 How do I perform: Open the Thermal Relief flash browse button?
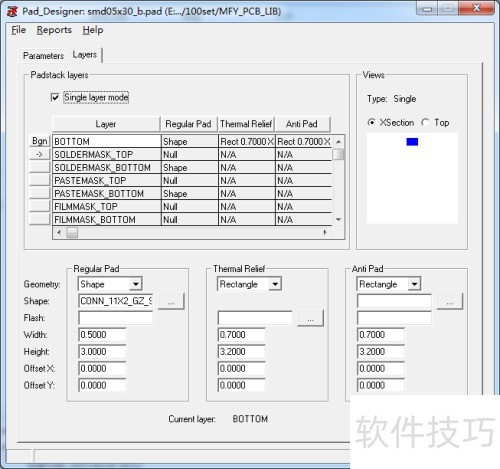(x=310, y=318)
